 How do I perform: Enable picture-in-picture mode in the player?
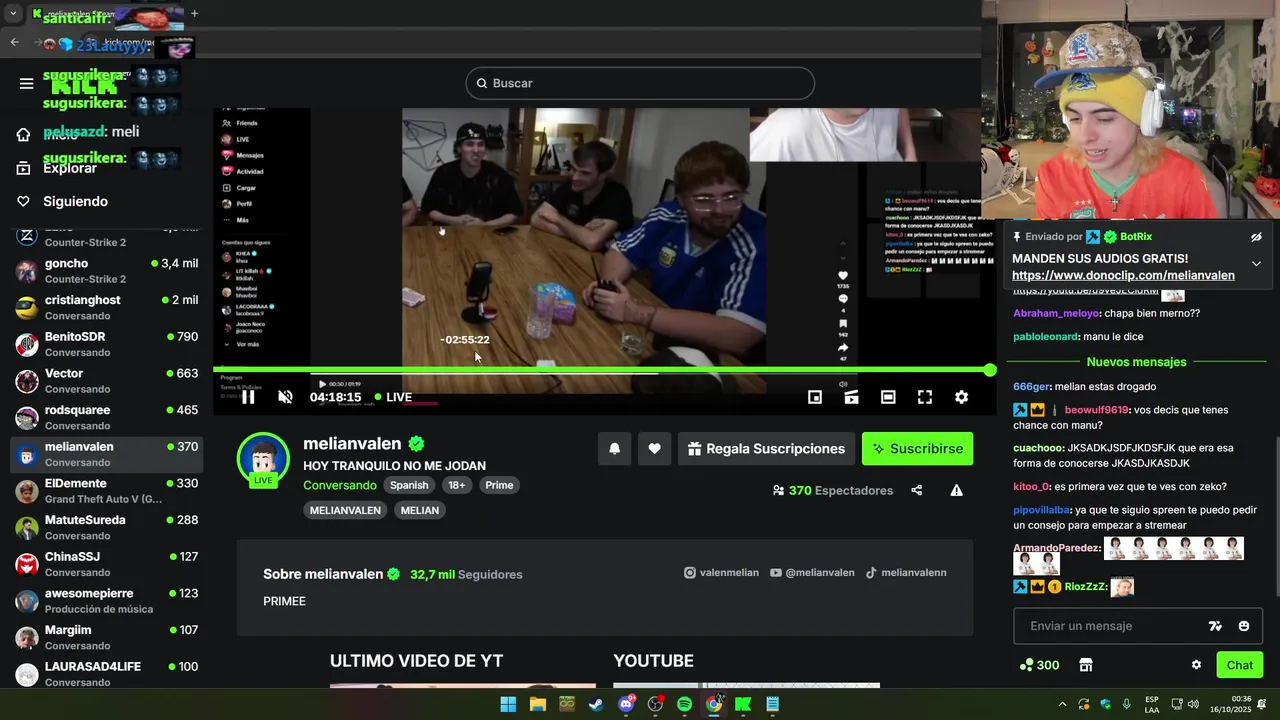(x=815, y=397)
